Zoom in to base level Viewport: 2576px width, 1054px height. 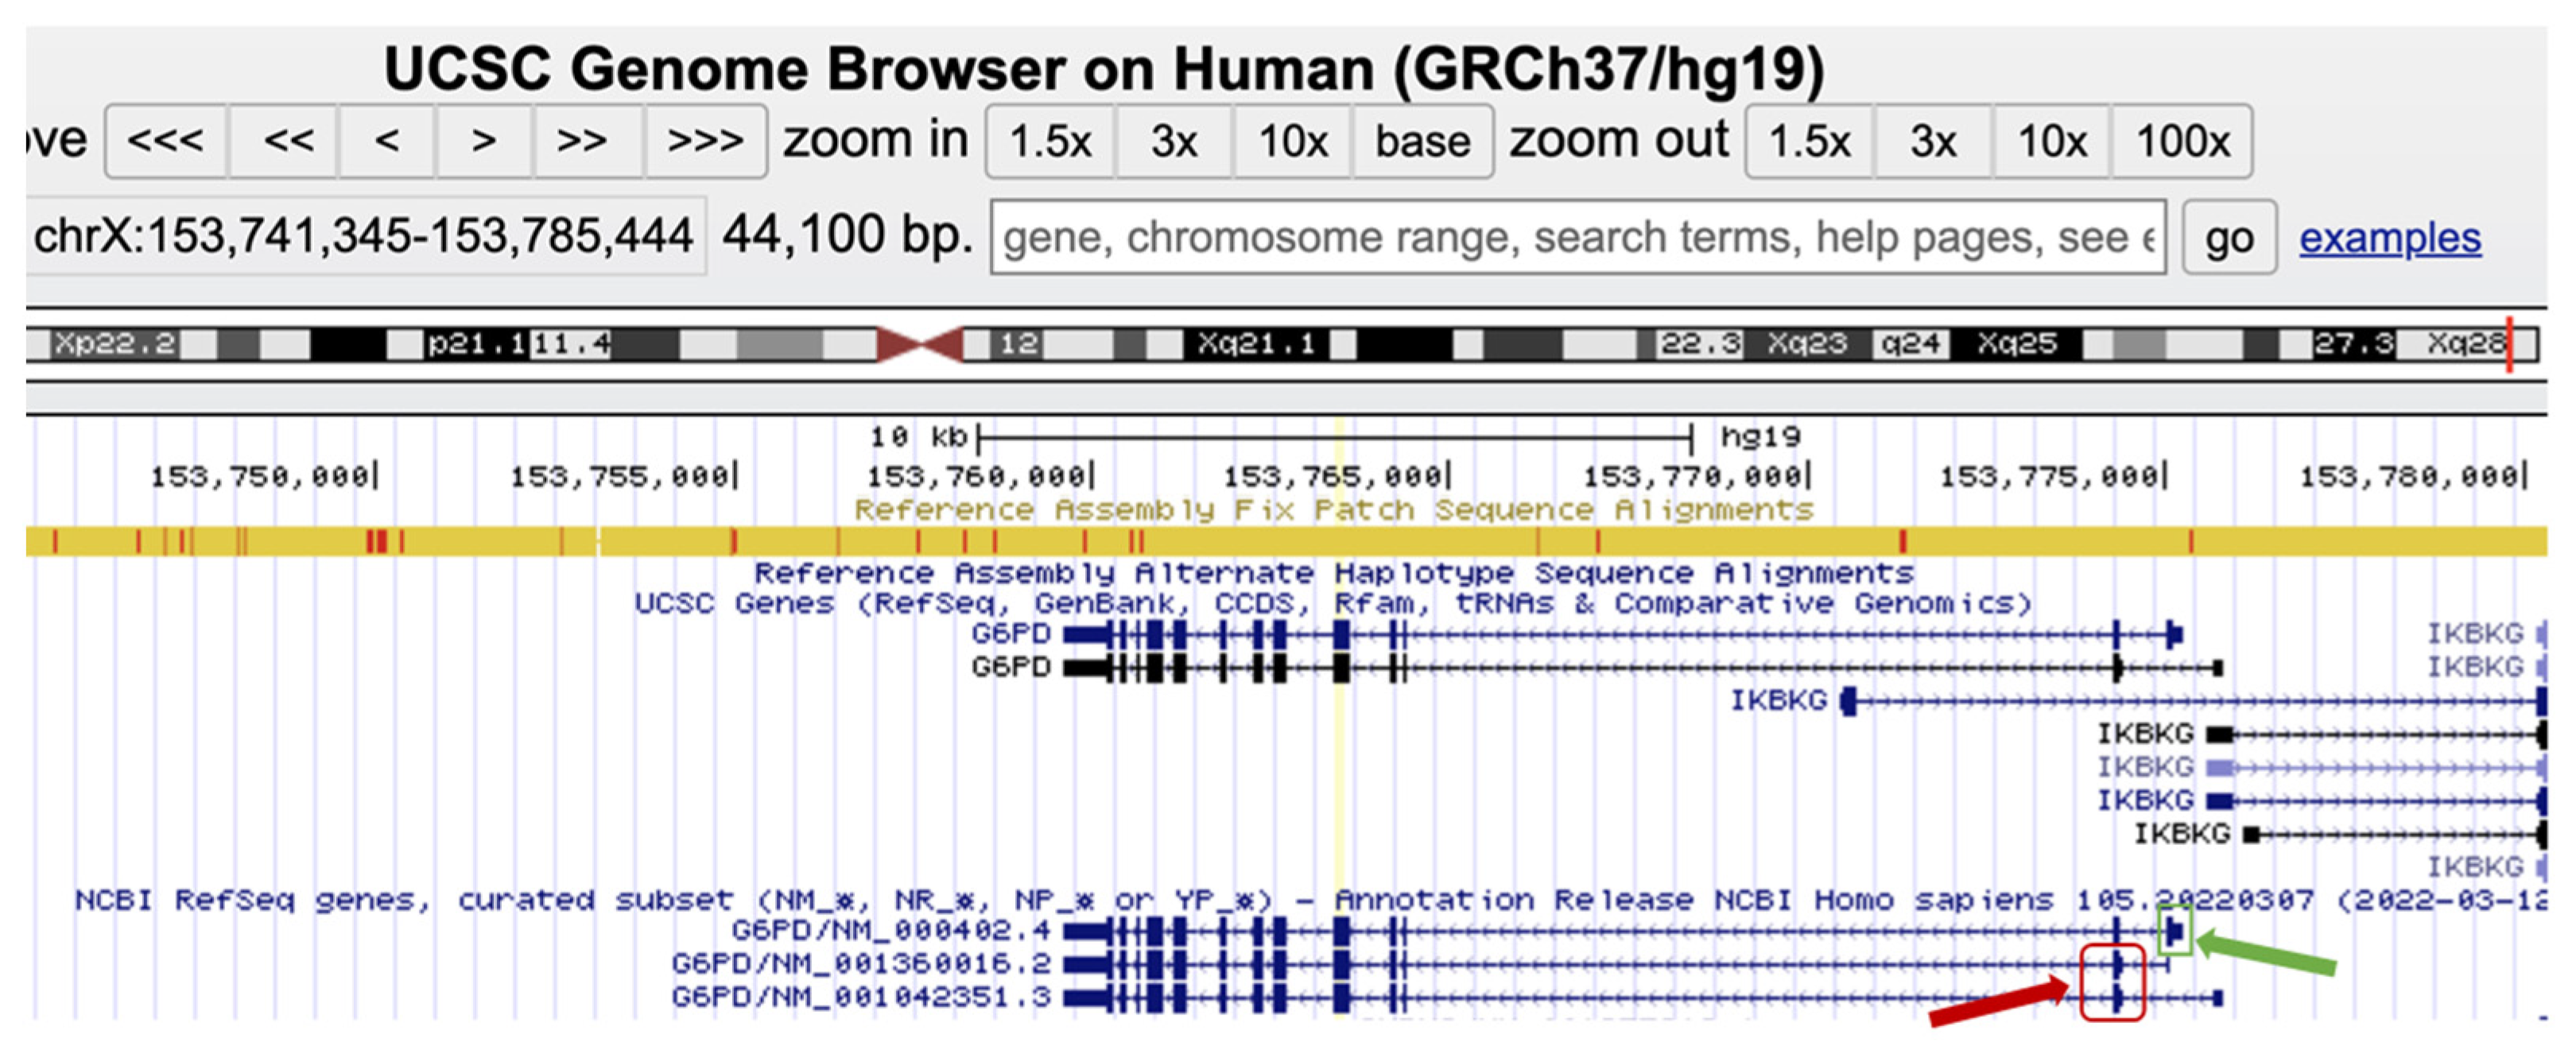1422,141
